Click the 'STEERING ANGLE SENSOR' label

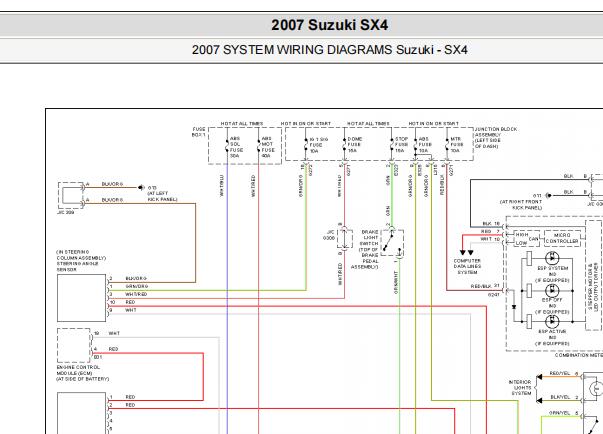point(81,261)
